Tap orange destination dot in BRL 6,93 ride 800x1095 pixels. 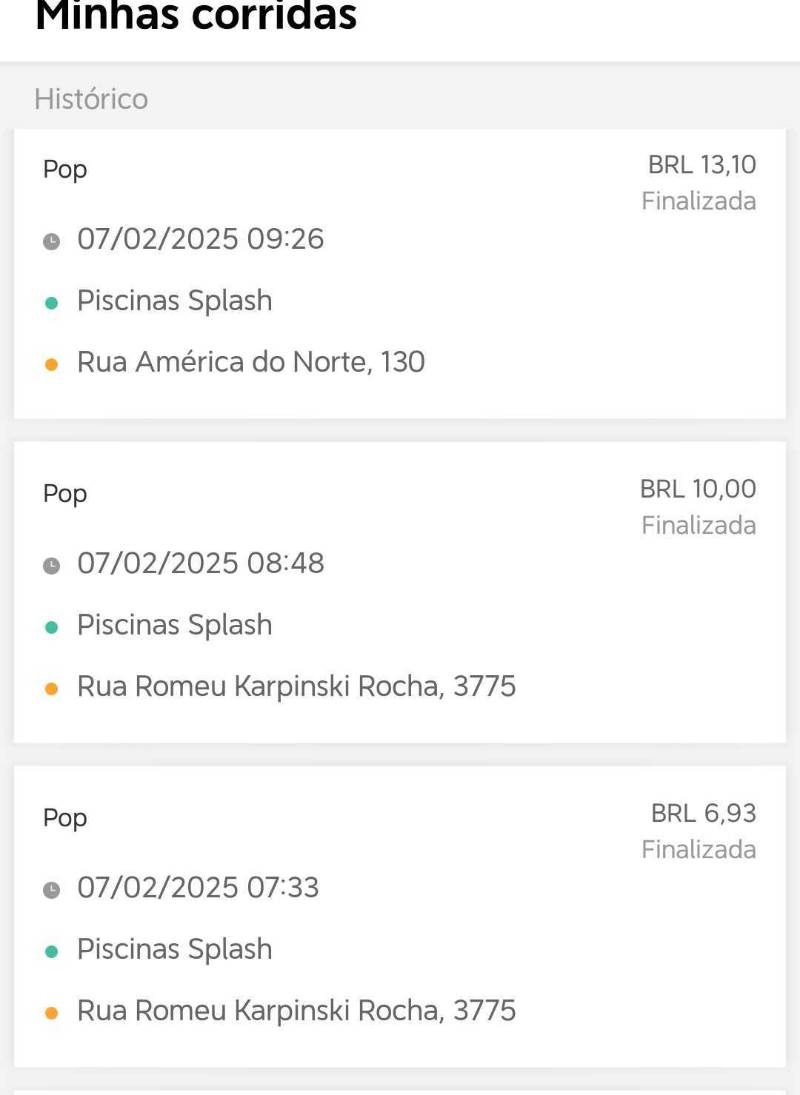51,1013
